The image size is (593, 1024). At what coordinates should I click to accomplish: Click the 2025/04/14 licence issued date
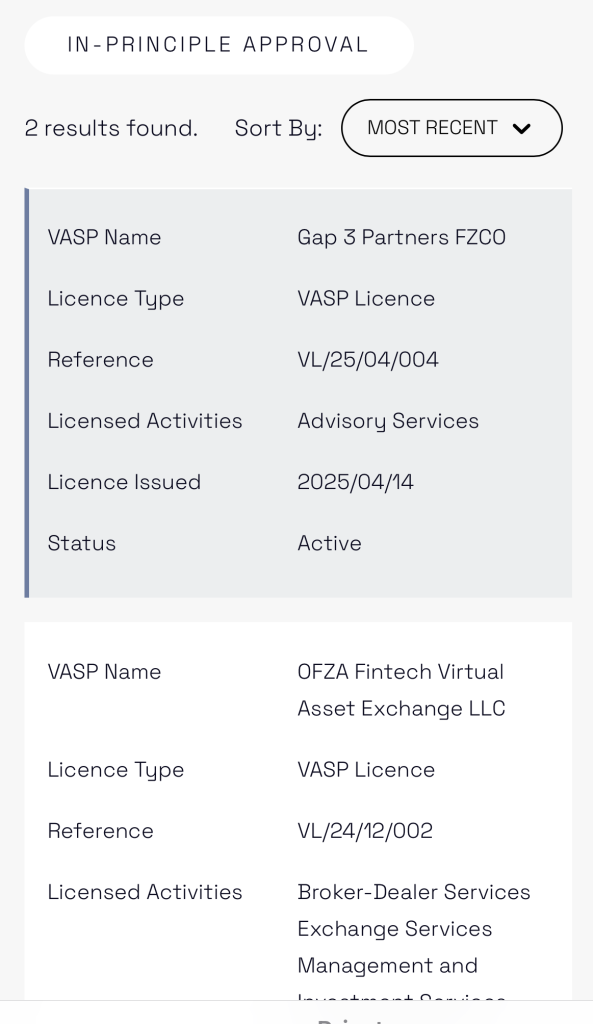[355, 482]
